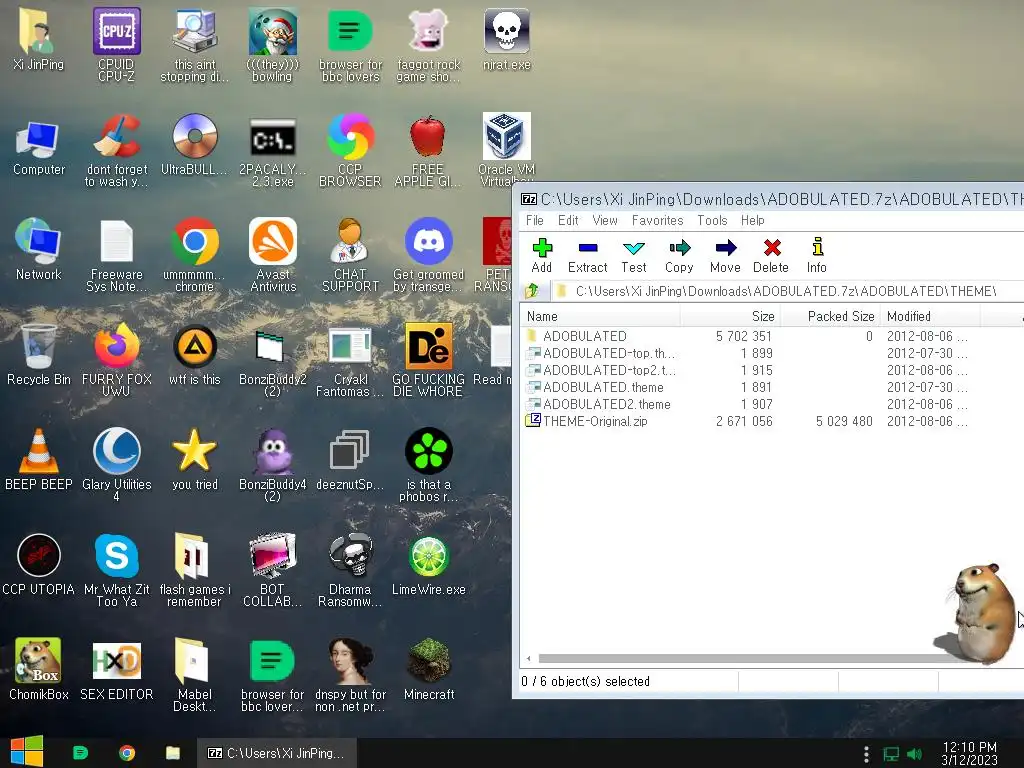Open Chrome from the taskbar
The height and width of the screenshot is (768, 1024).
click(127, 753)
